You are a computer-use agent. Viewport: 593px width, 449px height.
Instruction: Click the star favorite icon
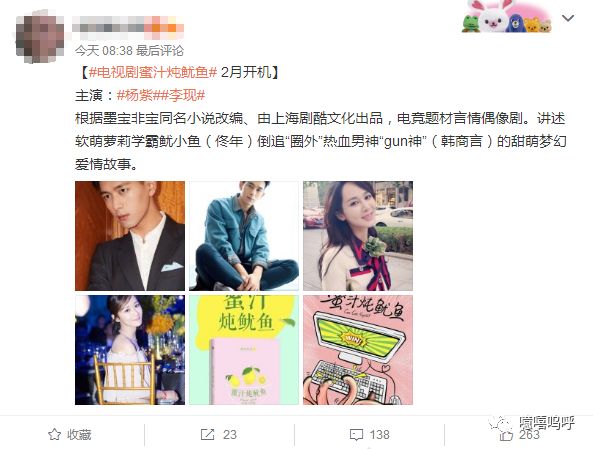click(54, 435)
